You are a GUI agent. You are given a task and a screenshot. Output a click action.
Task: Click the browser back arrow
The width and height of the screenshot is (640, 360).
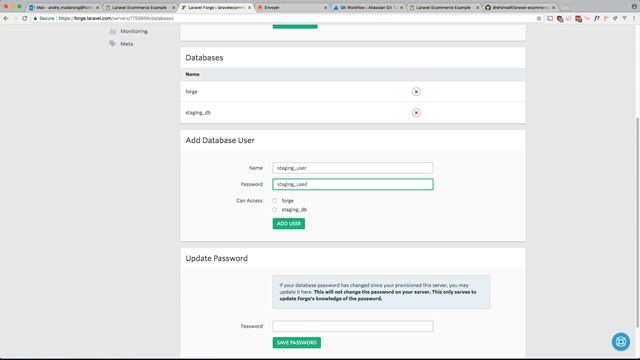(x=6, y=18)
